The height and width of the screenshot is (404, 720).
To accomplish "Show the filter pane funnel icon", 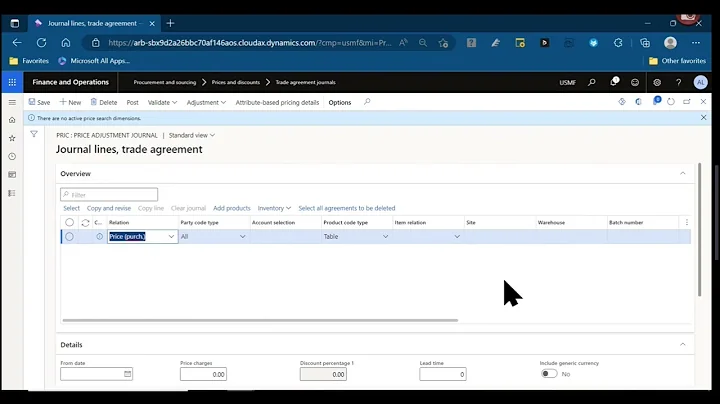I will pos(34,134).
